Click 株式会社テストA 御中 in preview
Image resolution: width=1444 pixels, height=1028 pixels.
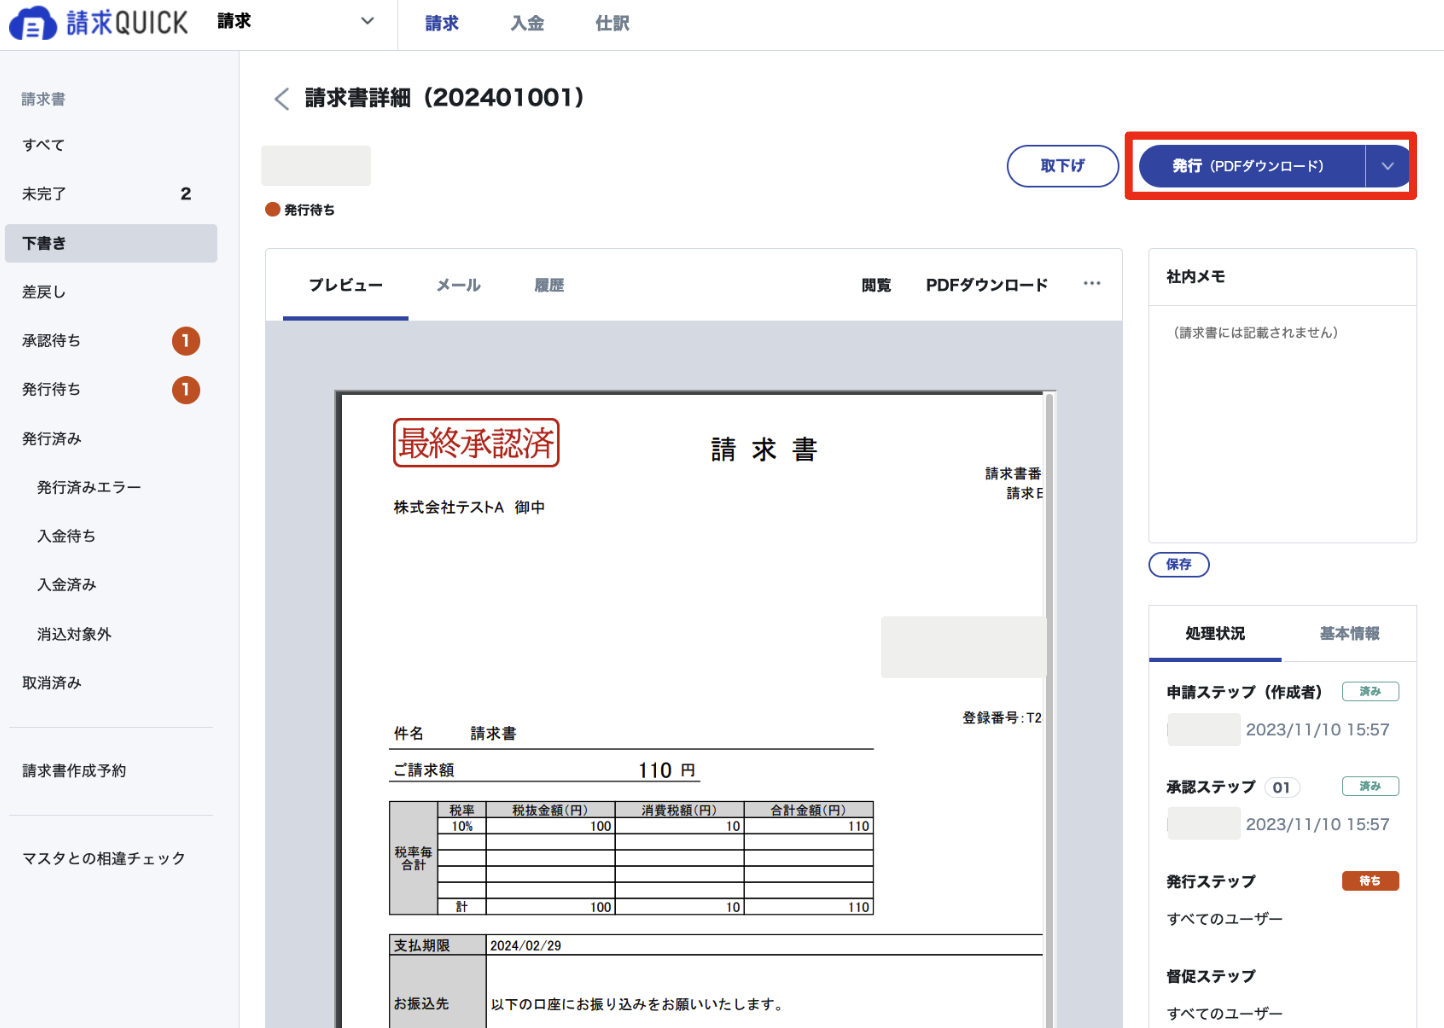[469, 507]
